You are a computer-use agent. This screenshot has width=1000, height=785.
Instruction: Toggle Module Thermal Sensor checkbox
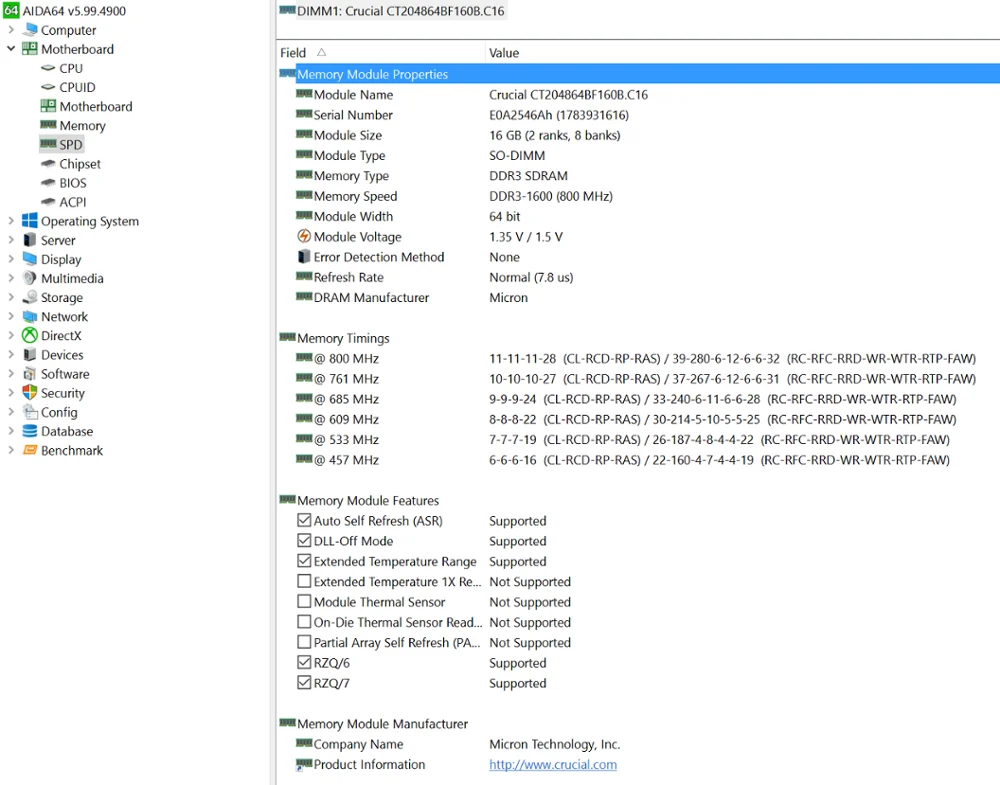click(304, 601)
